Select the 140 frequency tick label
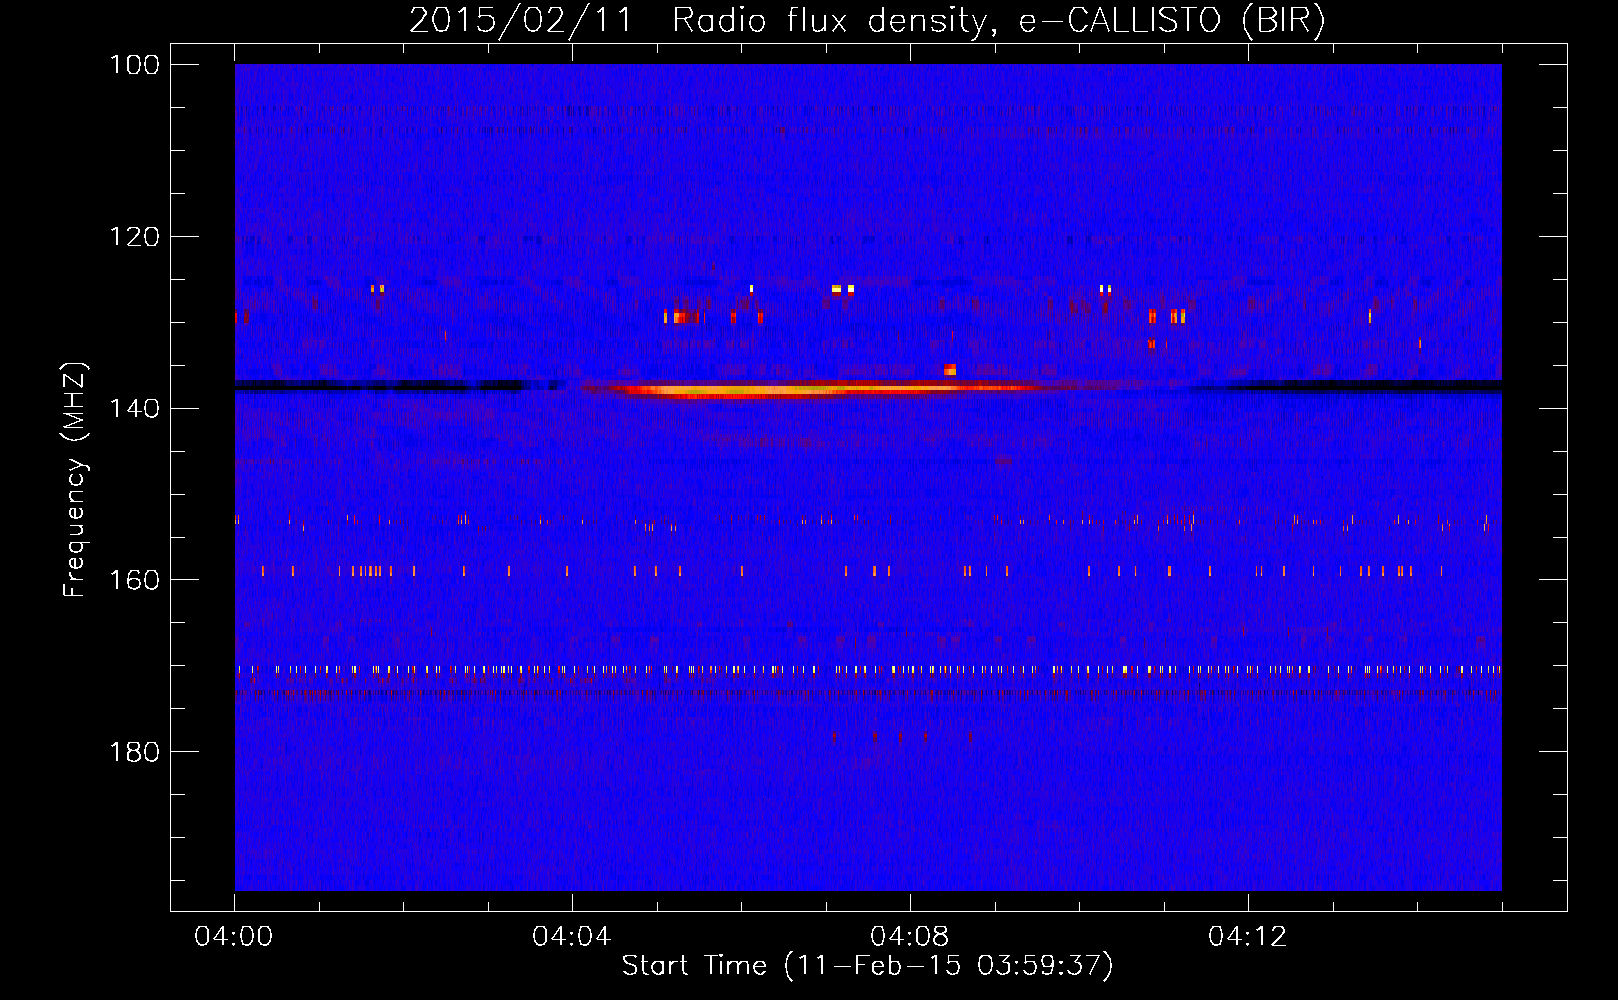The width and height of the screenshot is (1618, 1000). 134,408
